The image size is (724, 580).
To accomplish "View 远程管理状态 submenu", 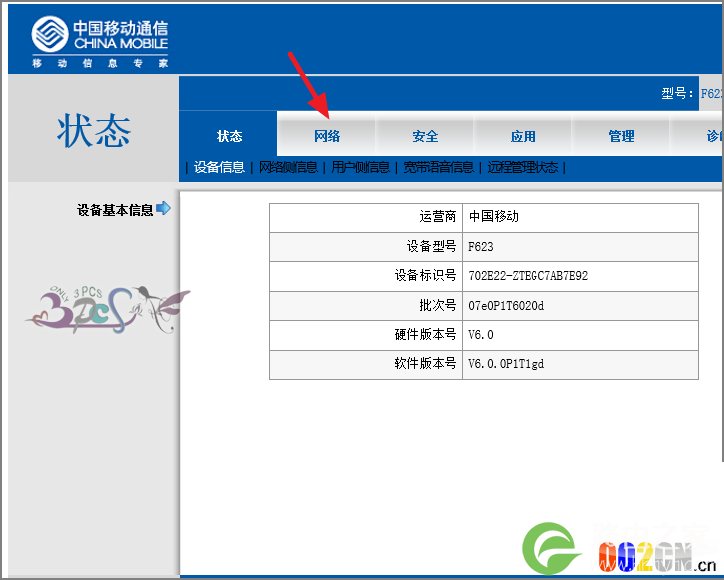I will click(523, 167).
